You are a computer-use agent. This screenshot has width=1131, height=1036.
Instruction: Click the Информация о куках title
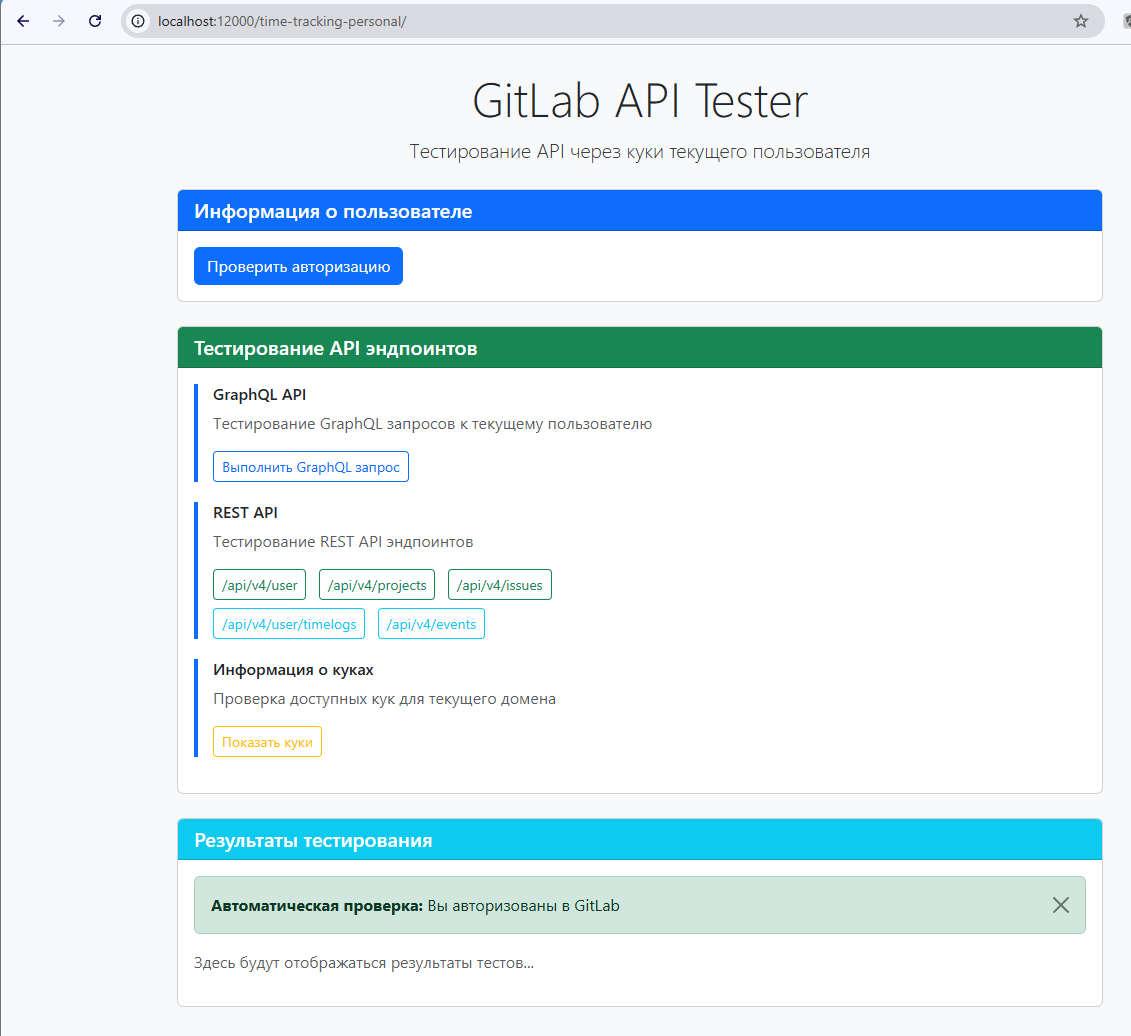[x=294, y=670]
